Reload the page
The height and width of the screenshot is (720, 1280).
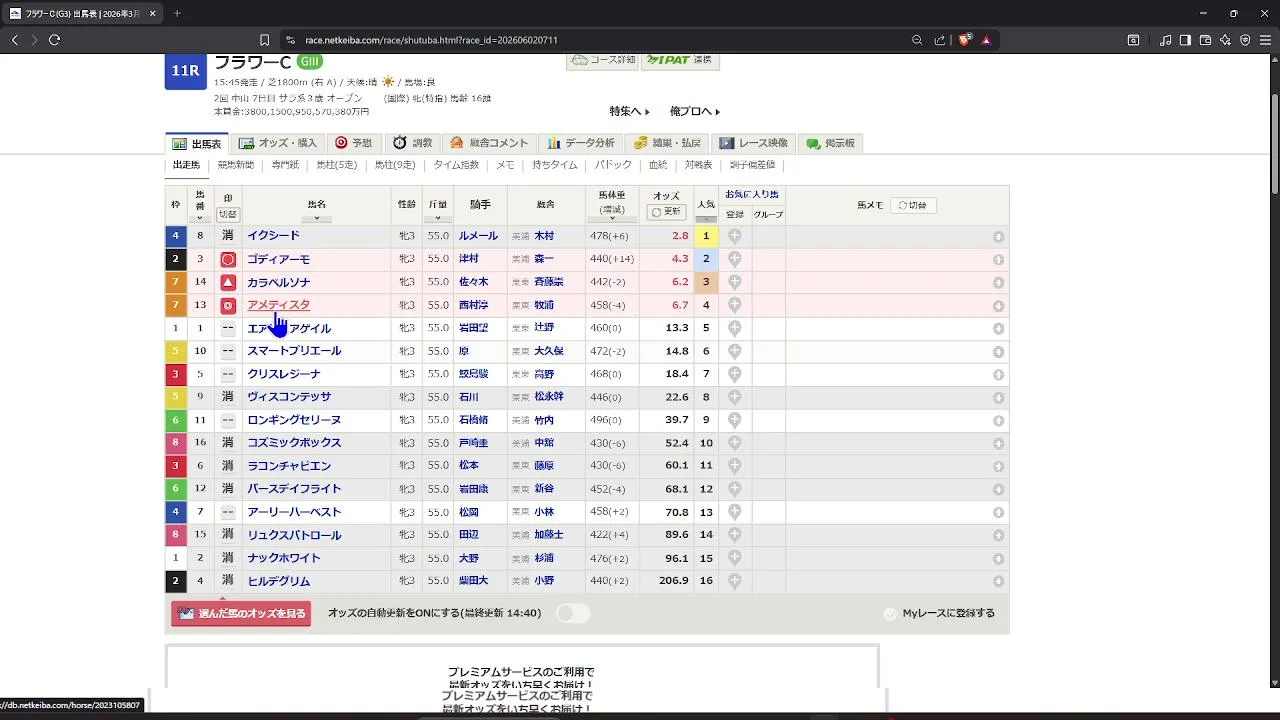point(54,40)
